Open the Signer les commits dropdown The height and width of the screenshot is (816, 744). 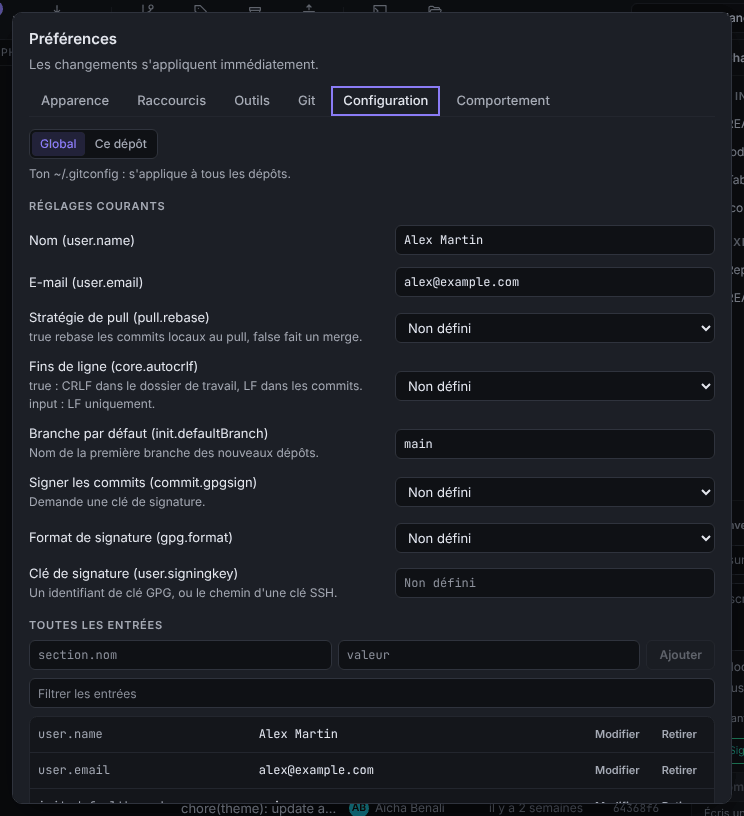coord(555,492)
